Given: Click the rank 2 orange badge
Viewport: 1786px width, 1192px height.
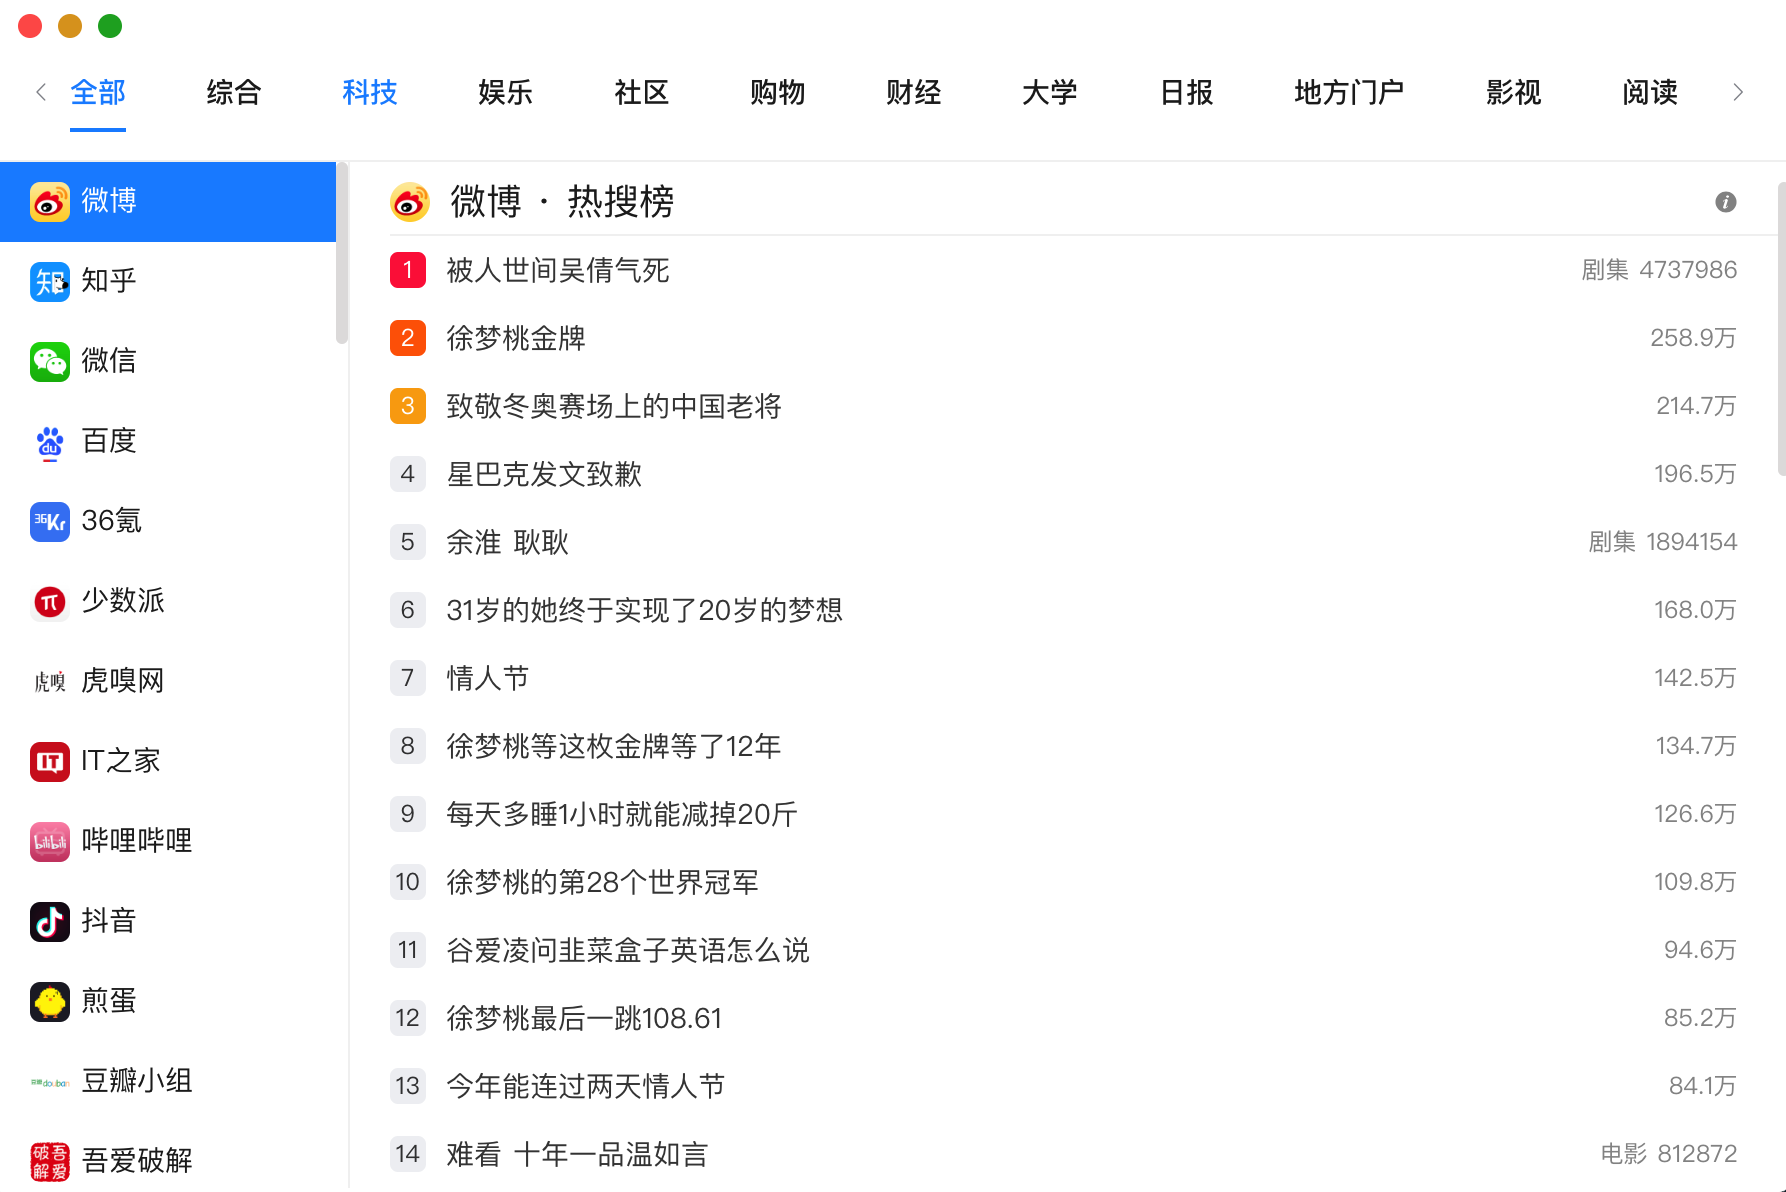Looking at the screenshot, I should click(x=408, y=338).
